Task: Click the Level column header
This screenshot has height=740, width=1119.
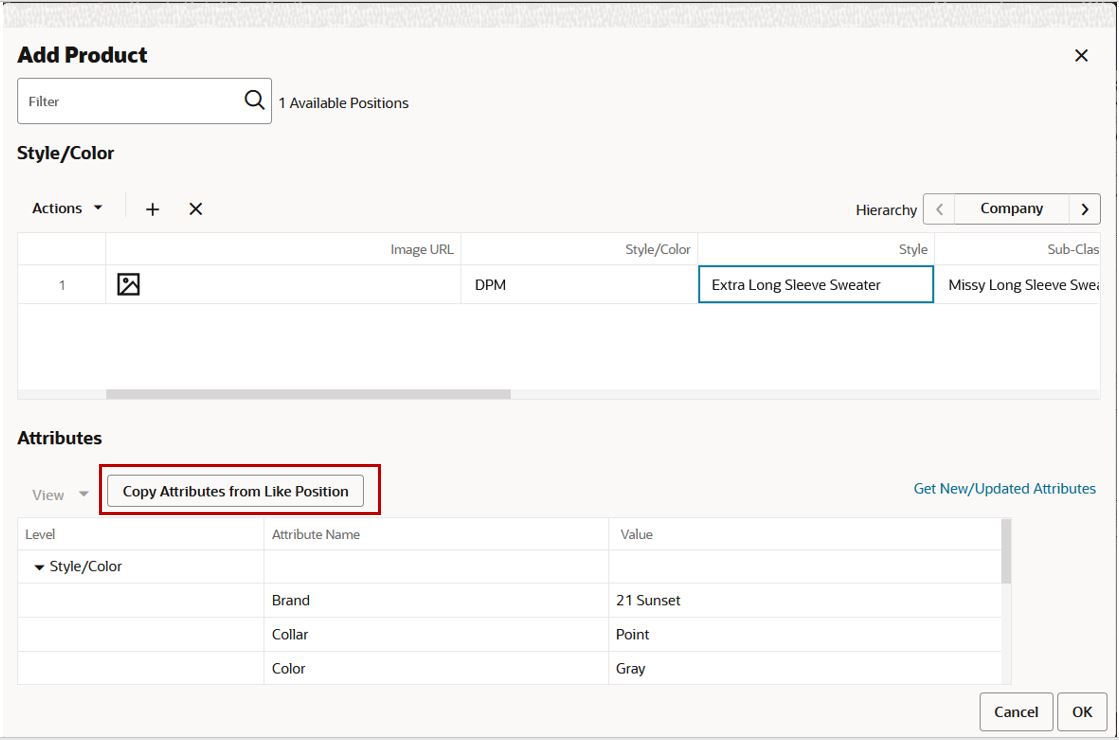Action: coord(141,534)
